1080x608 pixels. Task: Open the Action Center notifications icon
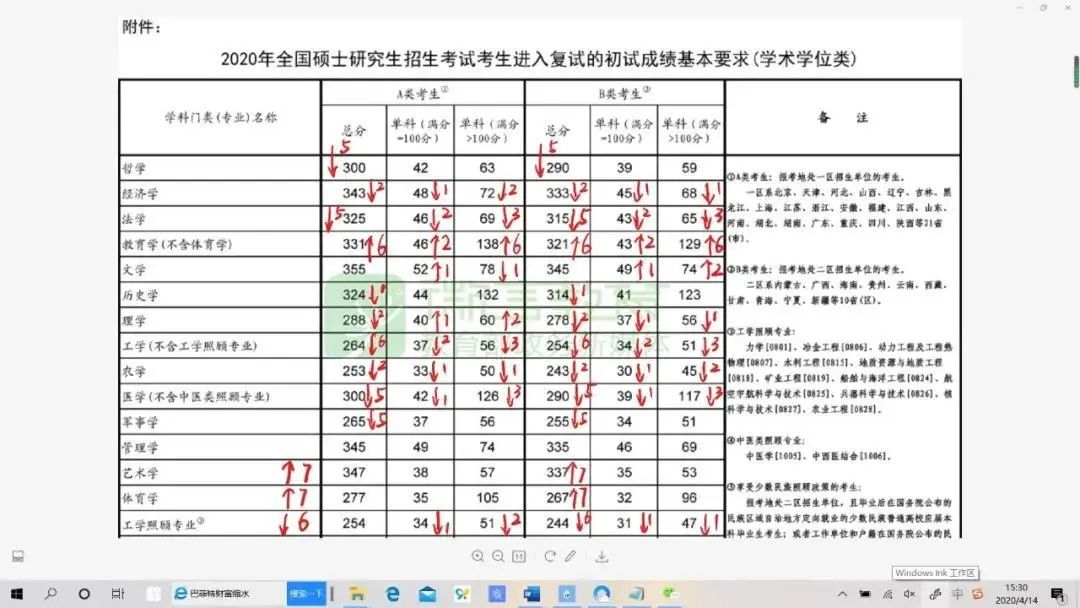click(x=1058, y=594)
